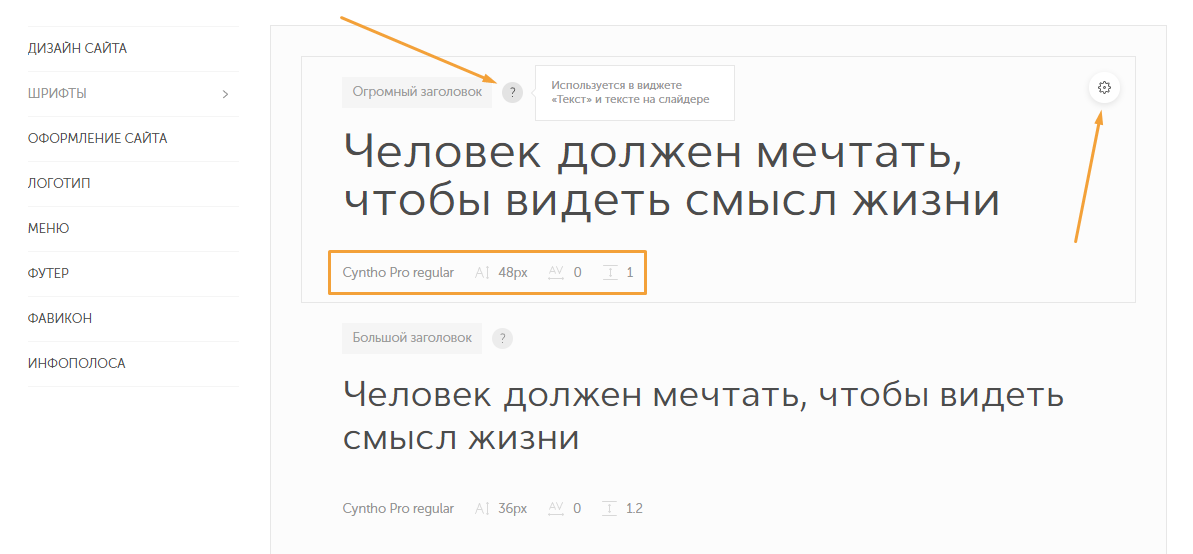Click the help icon beside Большой заголовок
The height and width of the screenshot is (554, 1193).
point(502,338)
